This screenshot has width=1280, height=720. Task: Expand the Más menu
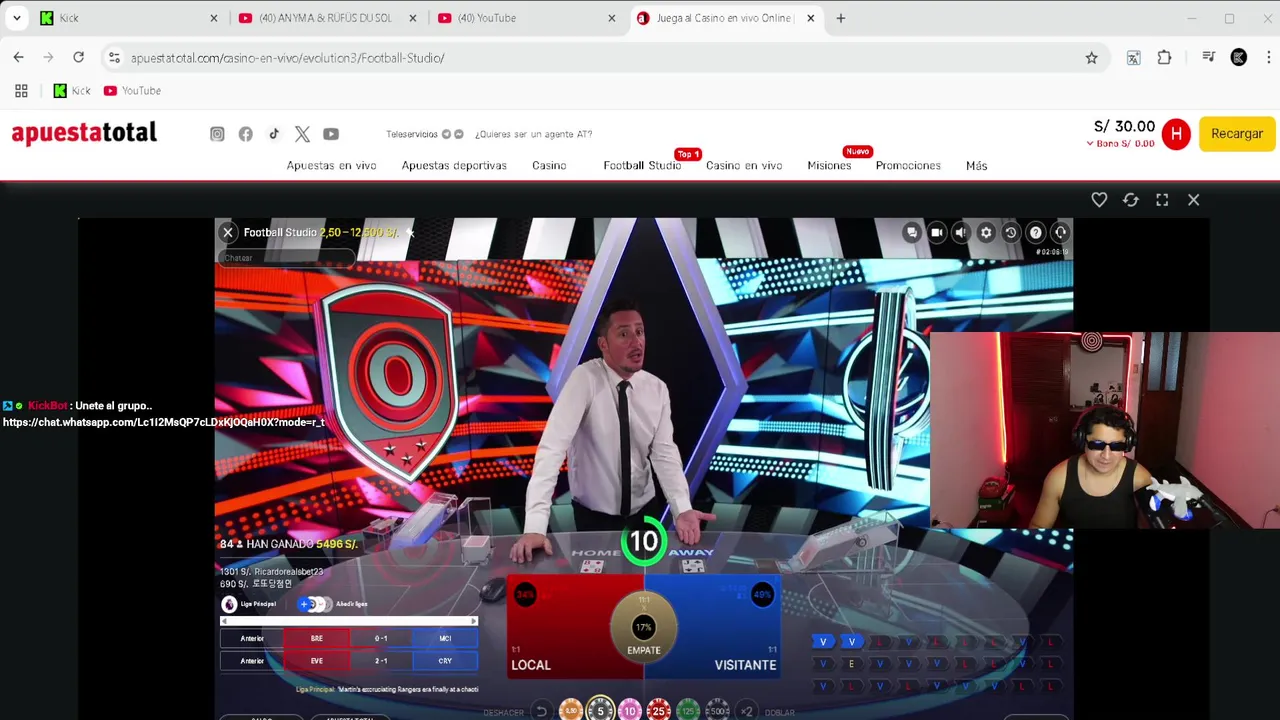(x=976, y=166)
